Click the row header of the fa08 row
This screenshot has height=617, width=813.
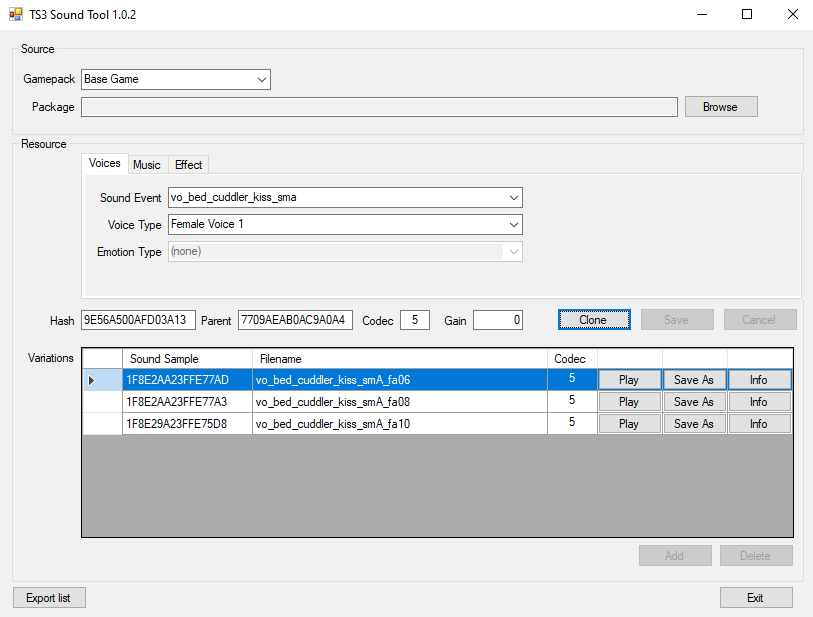[103, 402]
